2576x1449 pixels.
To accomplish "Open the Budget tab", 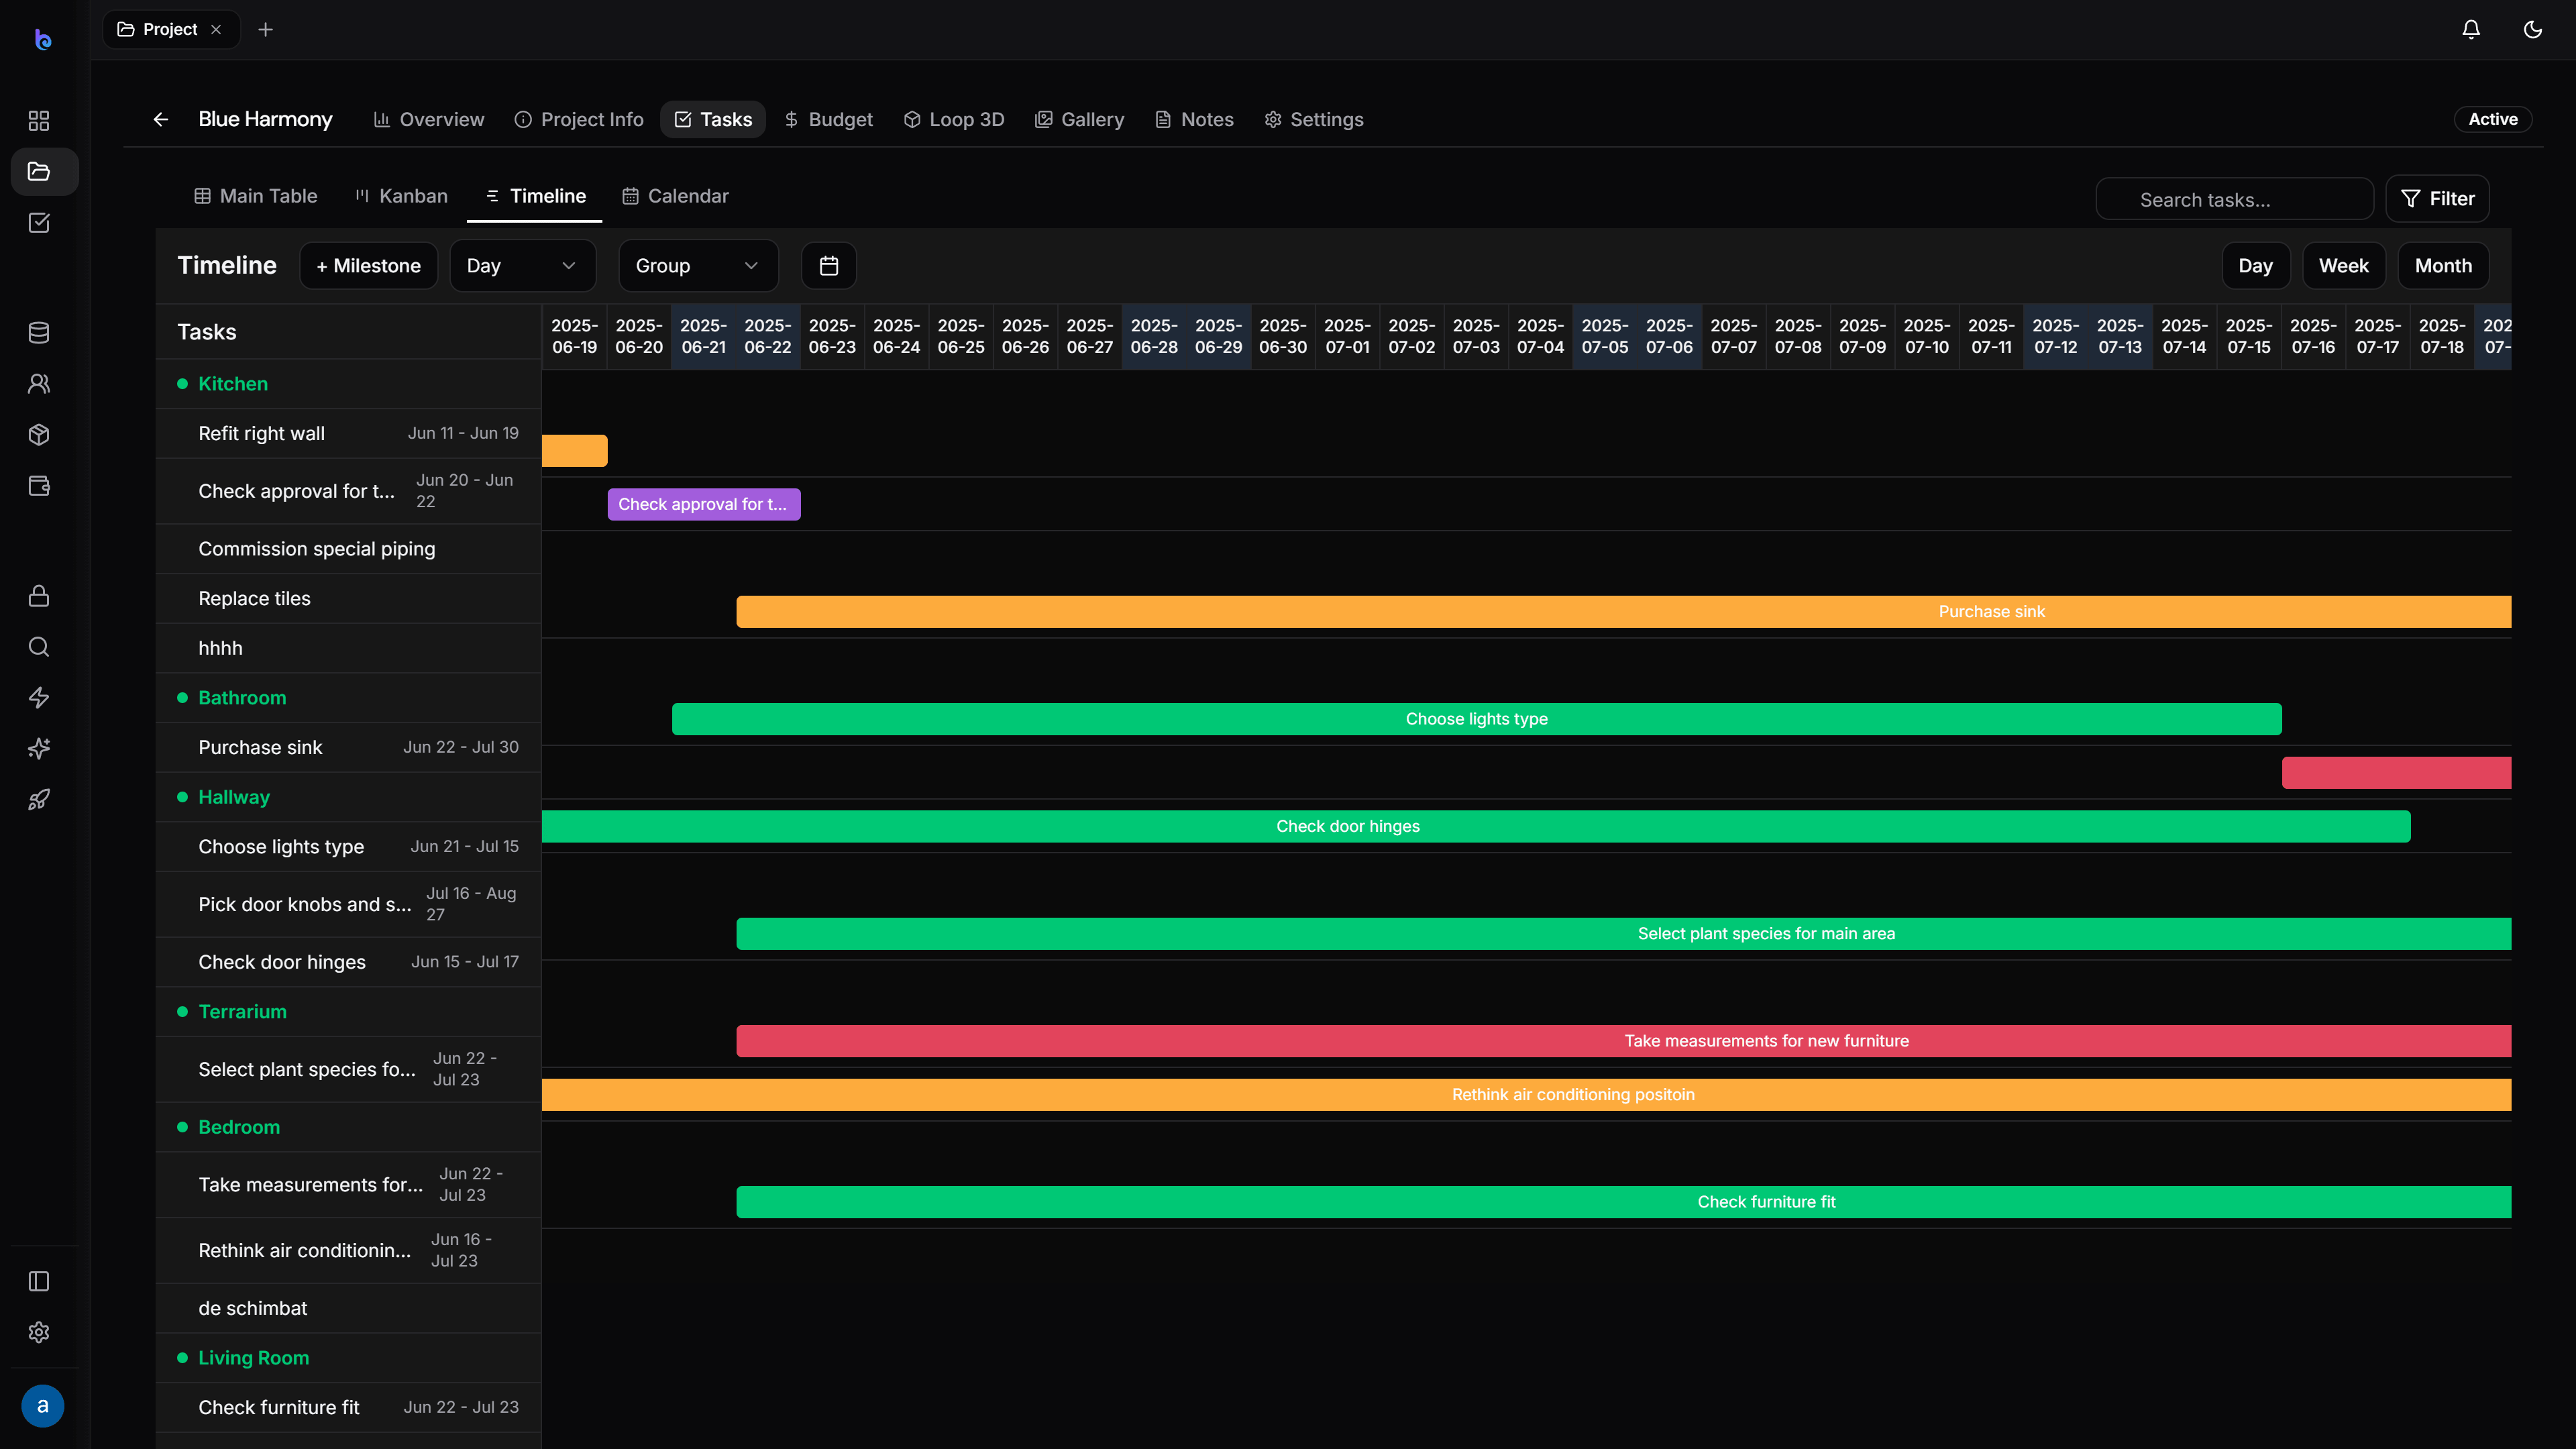I will click(x=829, y=120).
